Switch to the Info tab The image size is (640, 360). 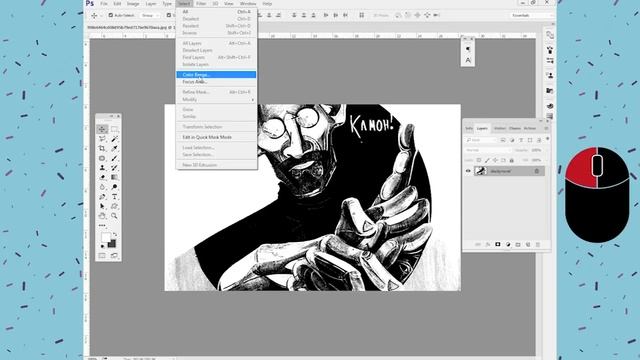pos(469,128)
